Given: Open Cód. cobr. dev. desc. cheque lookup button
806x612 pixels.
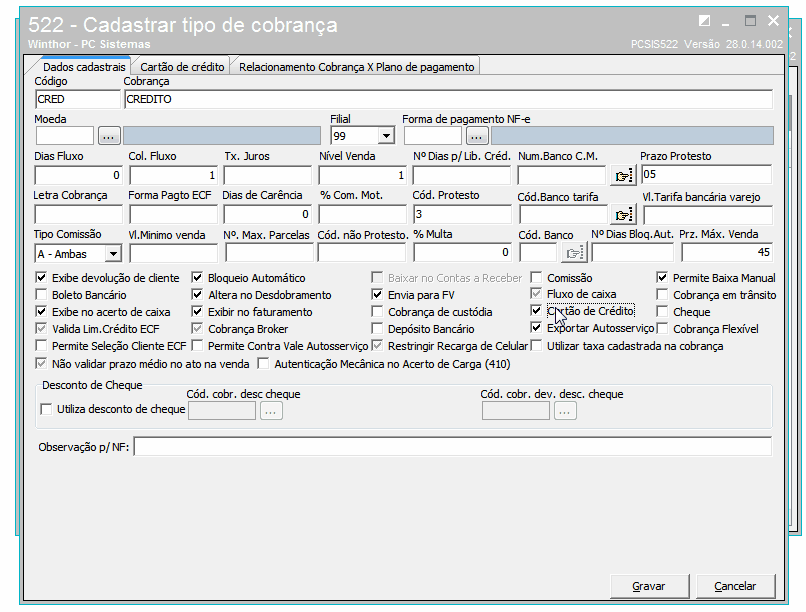Looking at the screenshot, I should 565,411.
